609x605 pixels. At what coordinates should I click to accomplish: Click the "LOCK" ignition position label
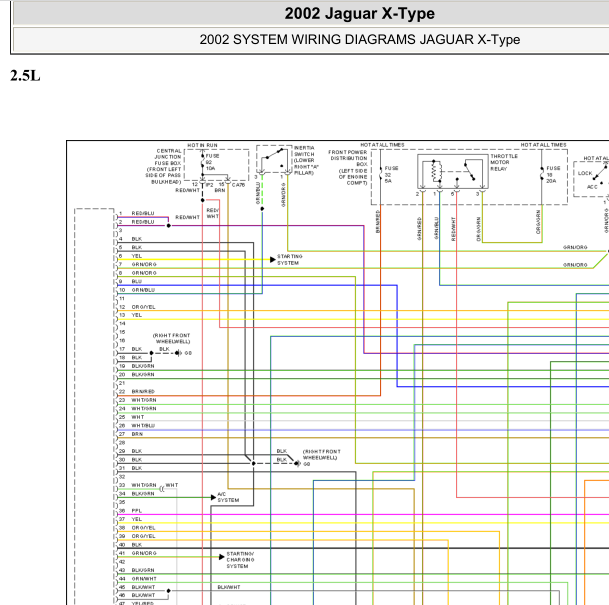585,173
